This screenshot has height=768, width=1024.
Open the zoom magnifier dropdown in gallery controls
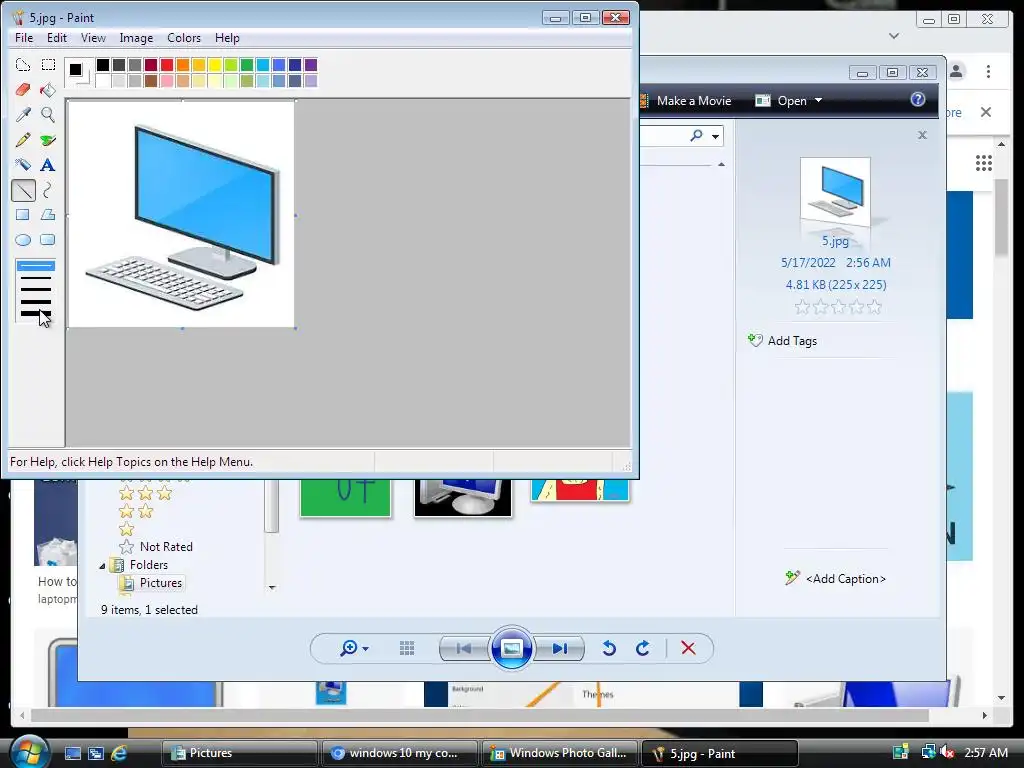pyautogui.click(x=366, y=648)
